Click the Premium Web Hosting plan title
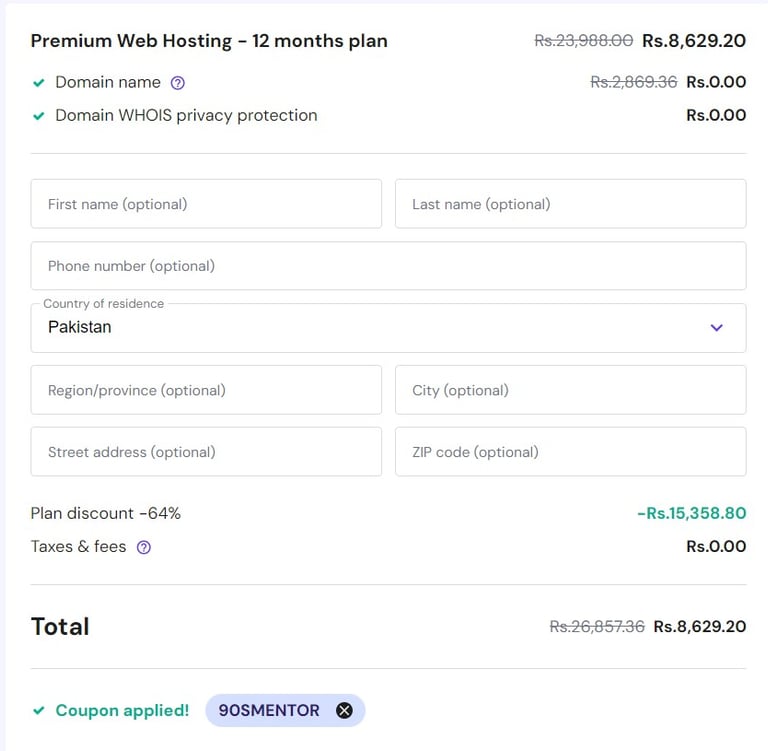The width and height of the screenshot is (768, 751). (209, 41)
